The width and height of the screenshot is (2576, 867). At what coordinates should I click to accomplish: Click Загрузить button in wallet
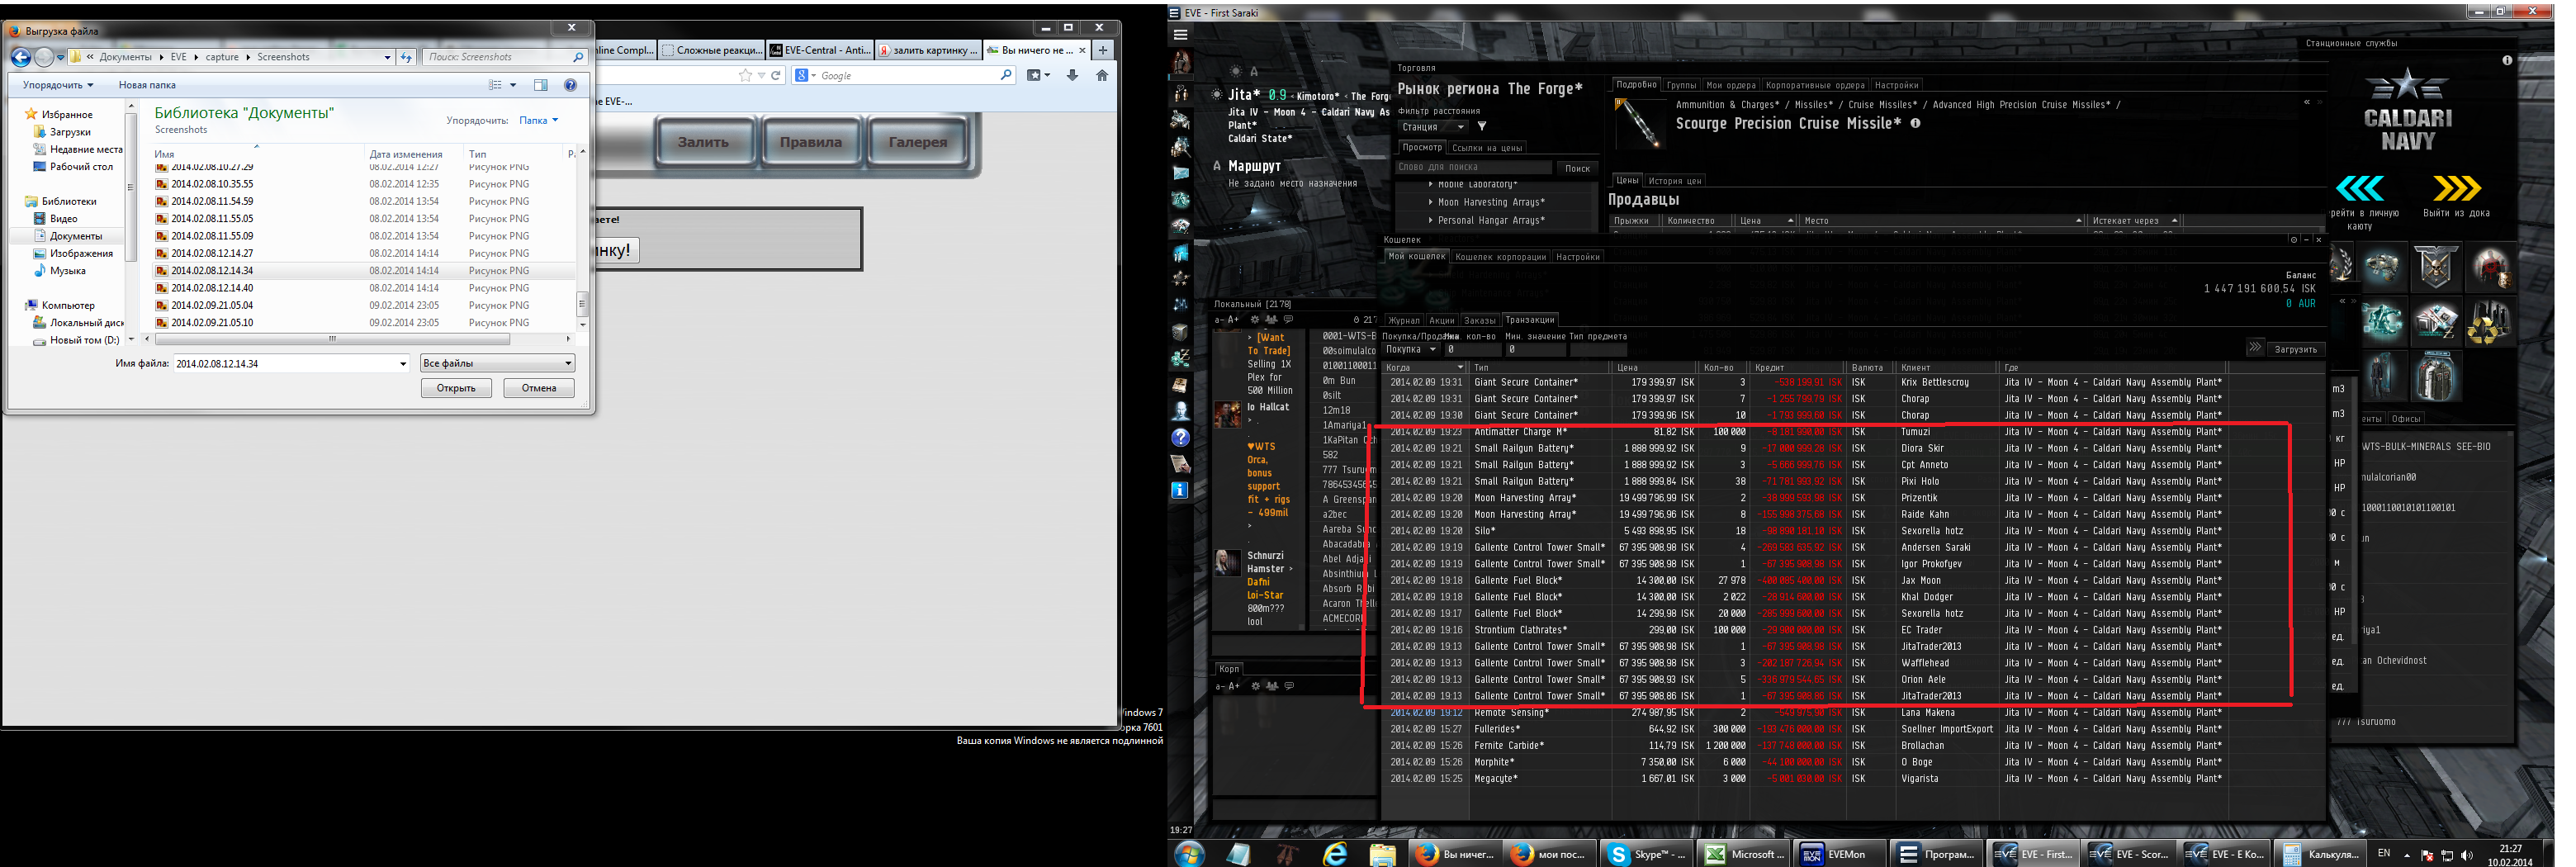(2295, 350)
